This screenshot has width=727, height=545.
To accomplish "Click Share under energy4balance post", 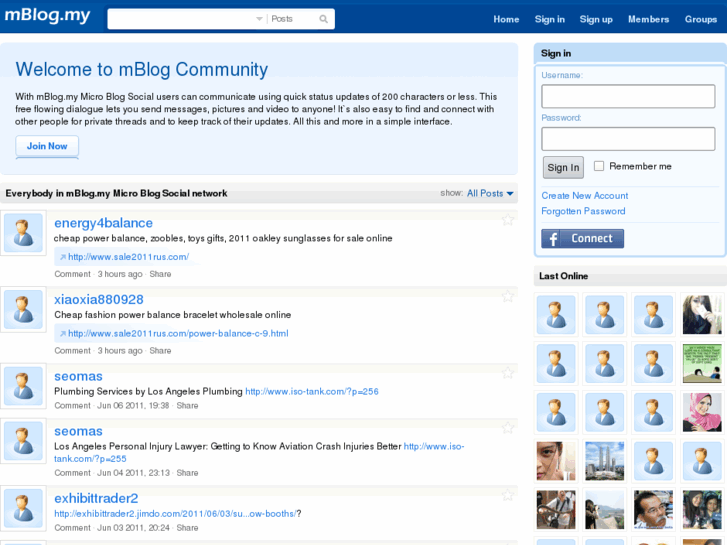I will (160, 274).
